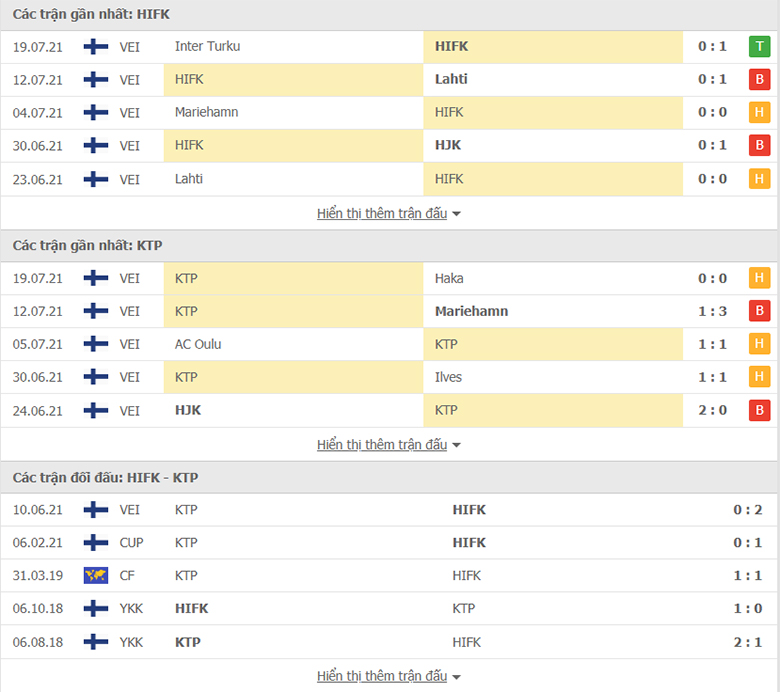Click the orange H badge for KTP vs Haka
The height and width of the screenshot is (692, 780).
[760, 279]
